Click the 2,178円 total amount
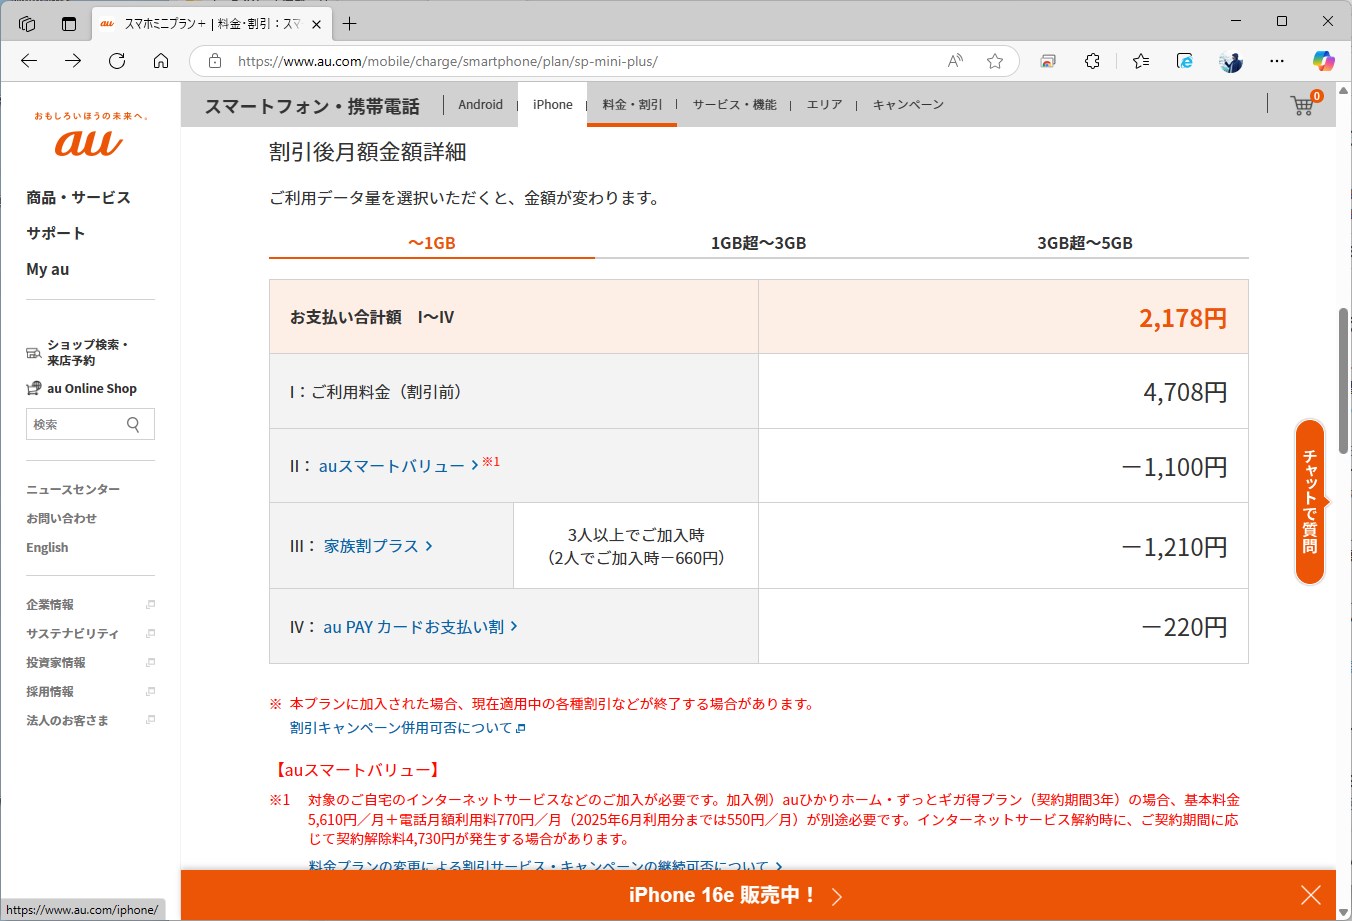The image size is (1352, 921). coord(1183,318)
